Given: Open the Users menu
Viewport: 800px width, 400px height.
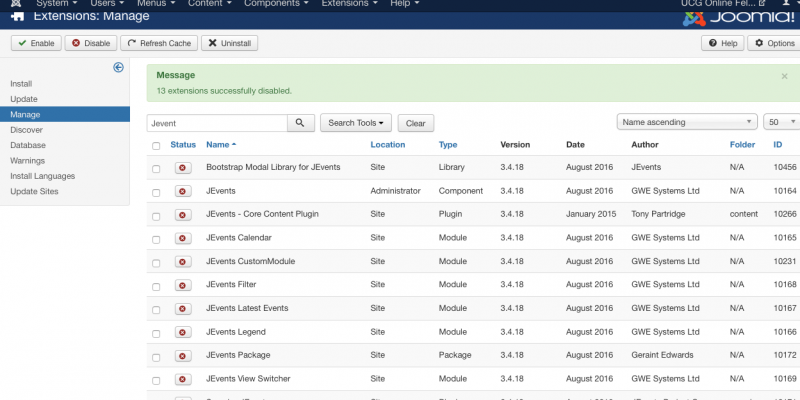Looking at the screenshot, I should coord(107,4).
